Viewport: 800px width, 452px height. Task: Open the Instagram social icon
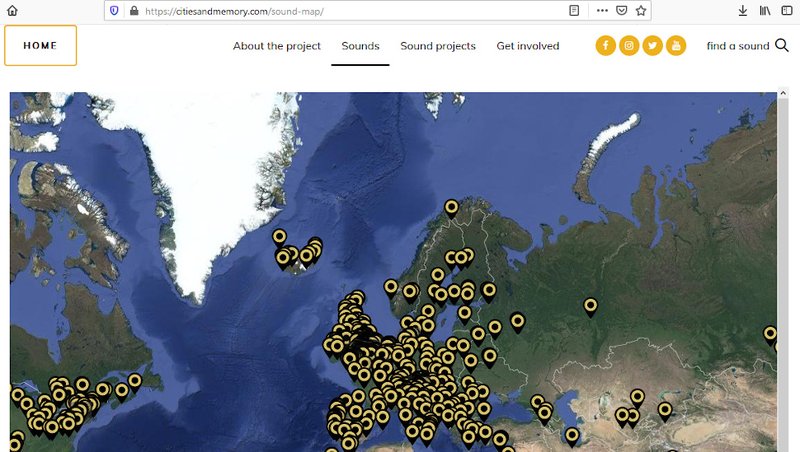629,46
